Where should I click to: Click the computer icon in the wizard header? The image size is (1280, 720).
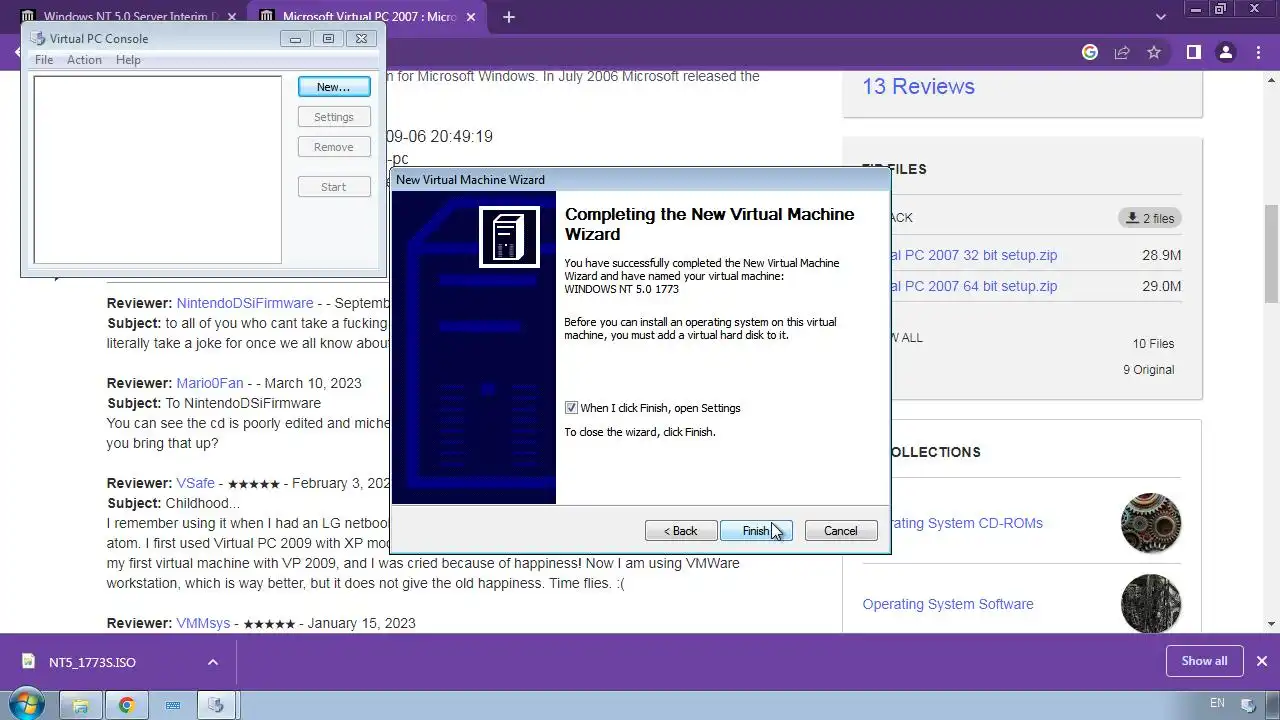[x=509, y=237]
